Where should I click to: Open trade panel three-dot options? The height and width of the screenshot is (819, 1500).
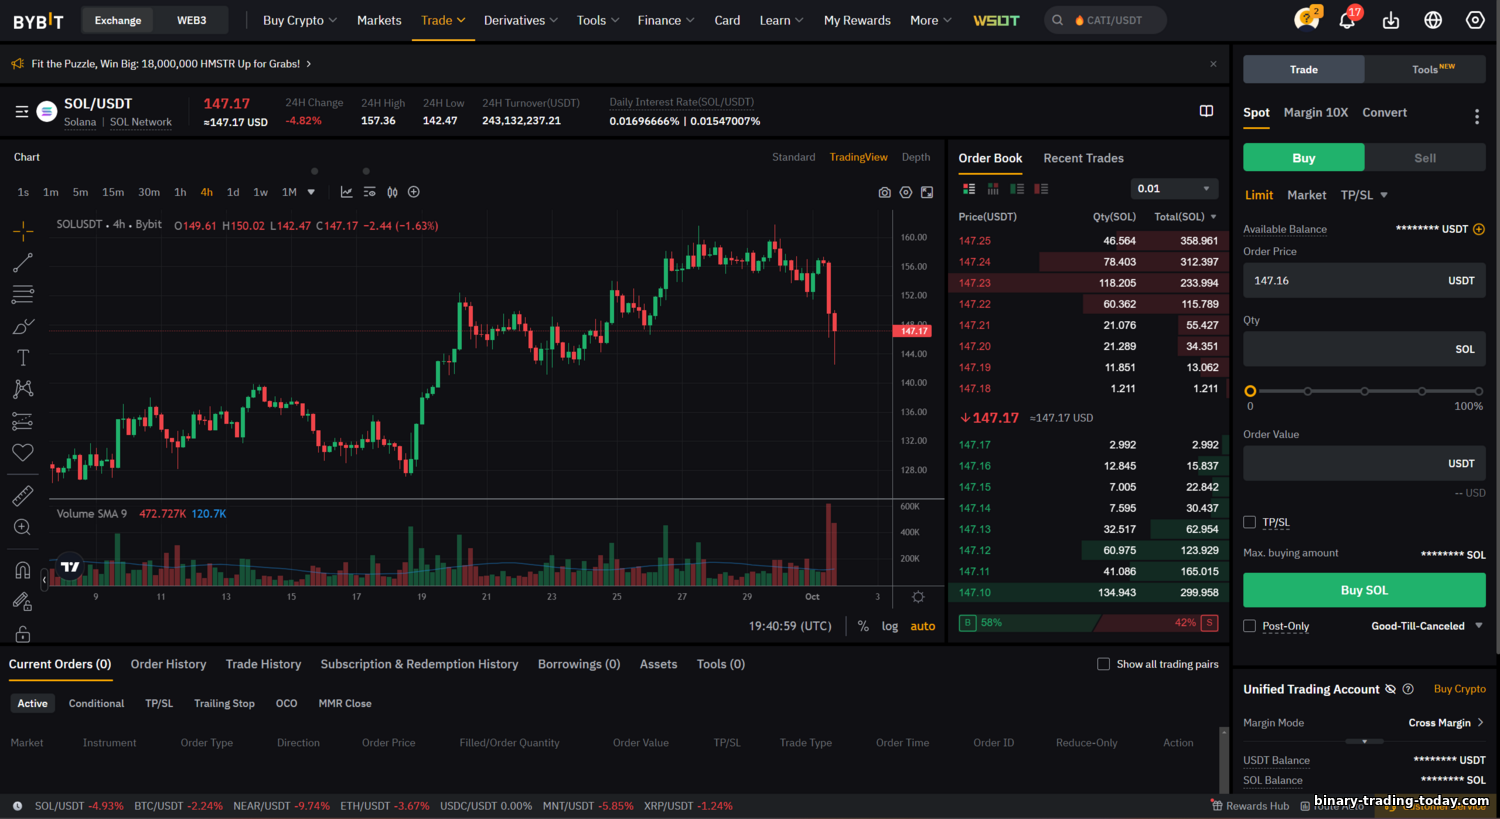coord(1476,116)
